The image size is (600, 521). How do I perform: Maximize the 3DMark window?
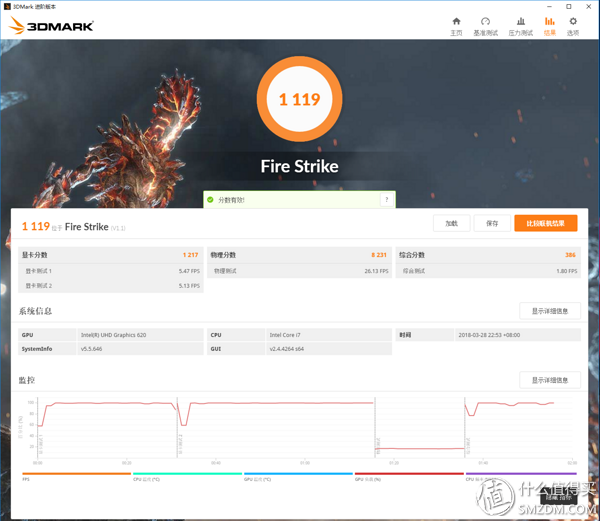(x=569, y=7)
